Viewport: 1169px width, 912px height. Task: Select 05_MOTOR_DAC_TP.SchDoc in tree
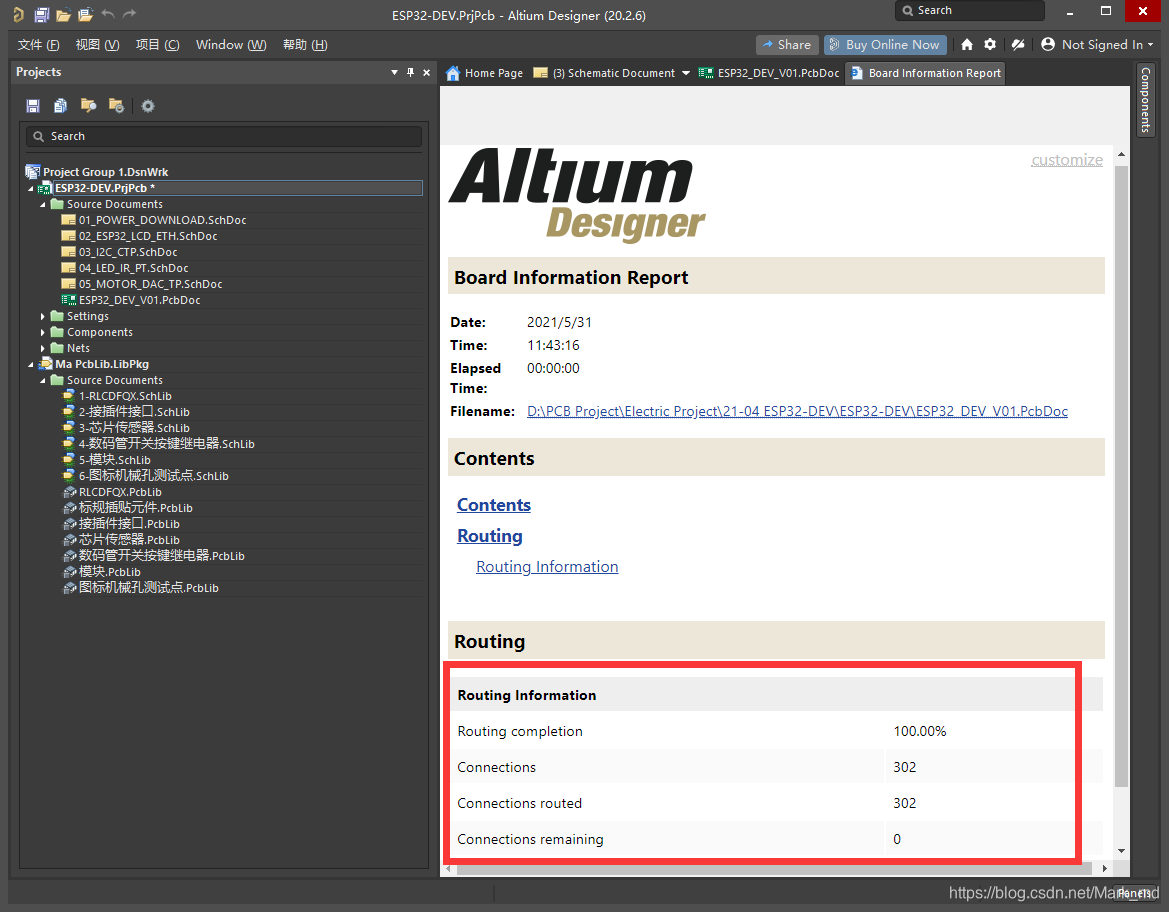(151, 284)
